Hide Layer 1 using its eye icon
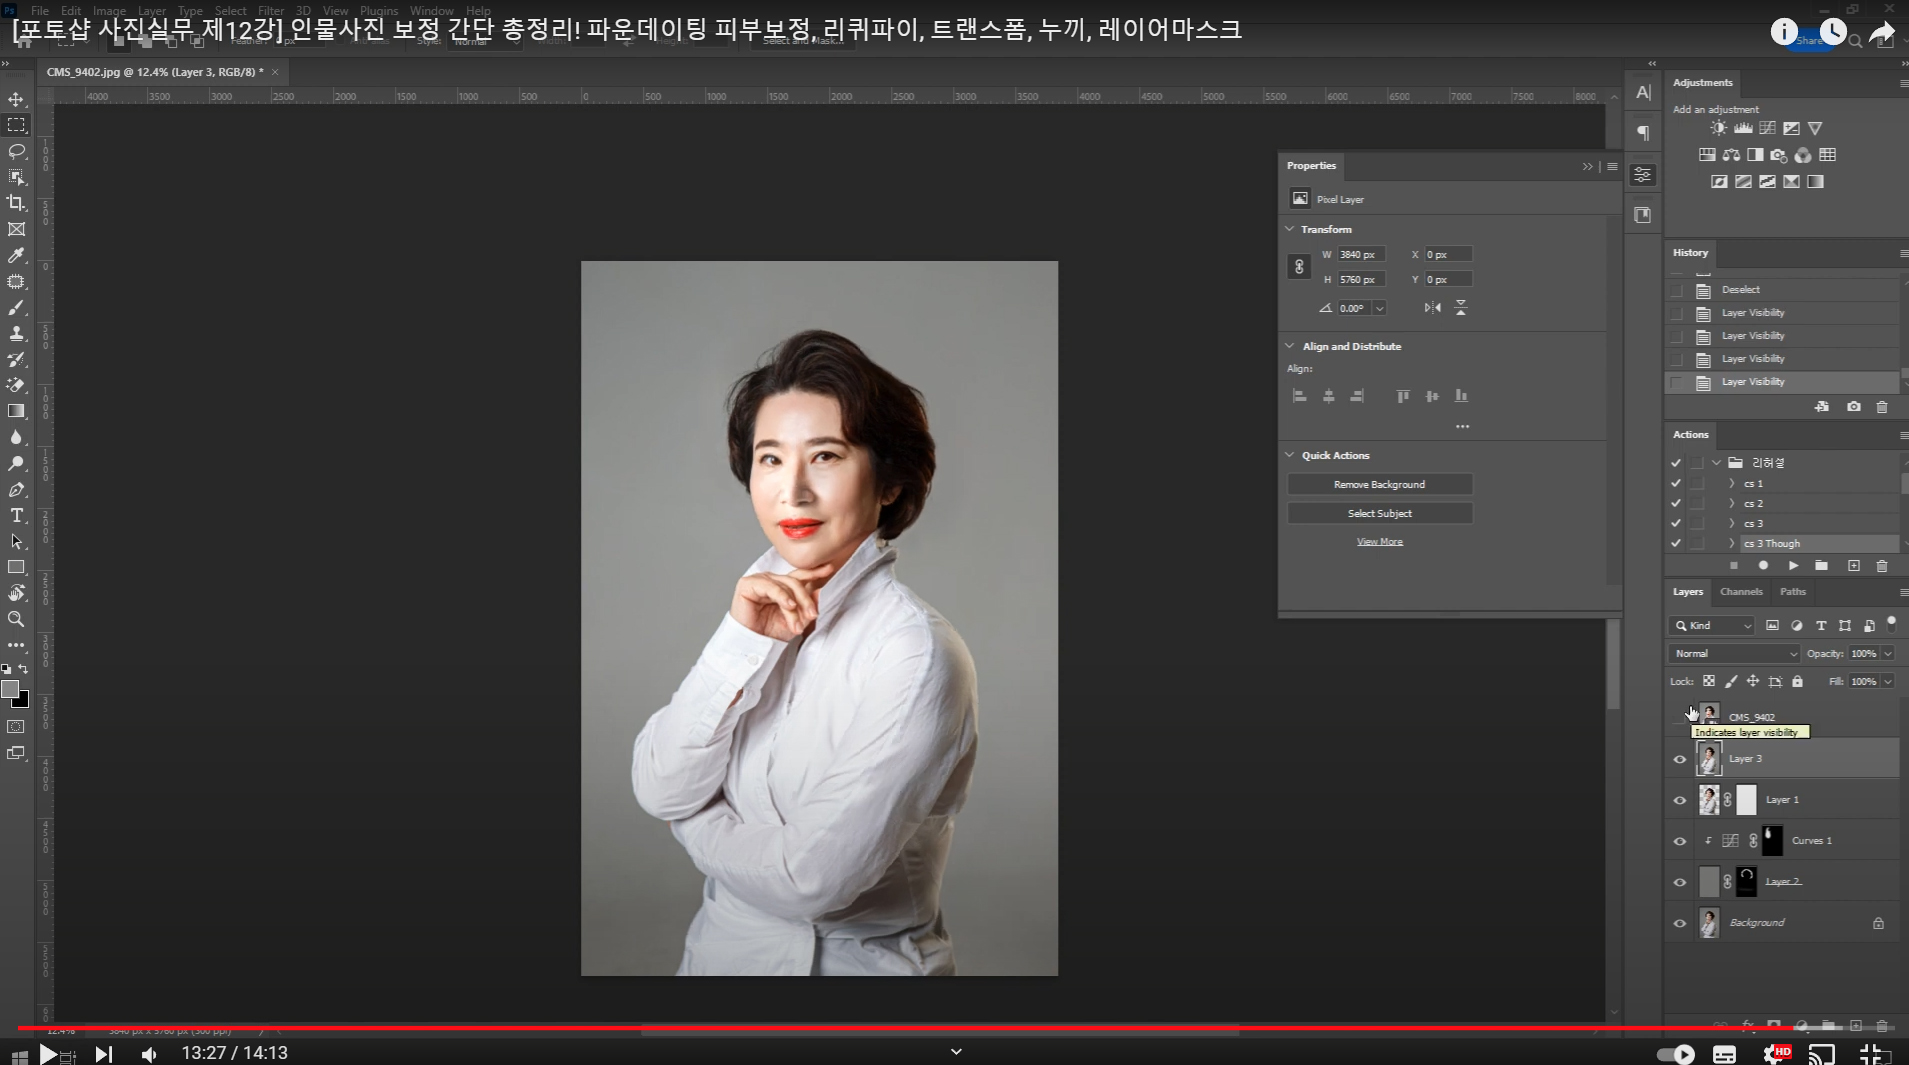Viewport: 1909px width, 1065px height. click(x=1680, y=800)
